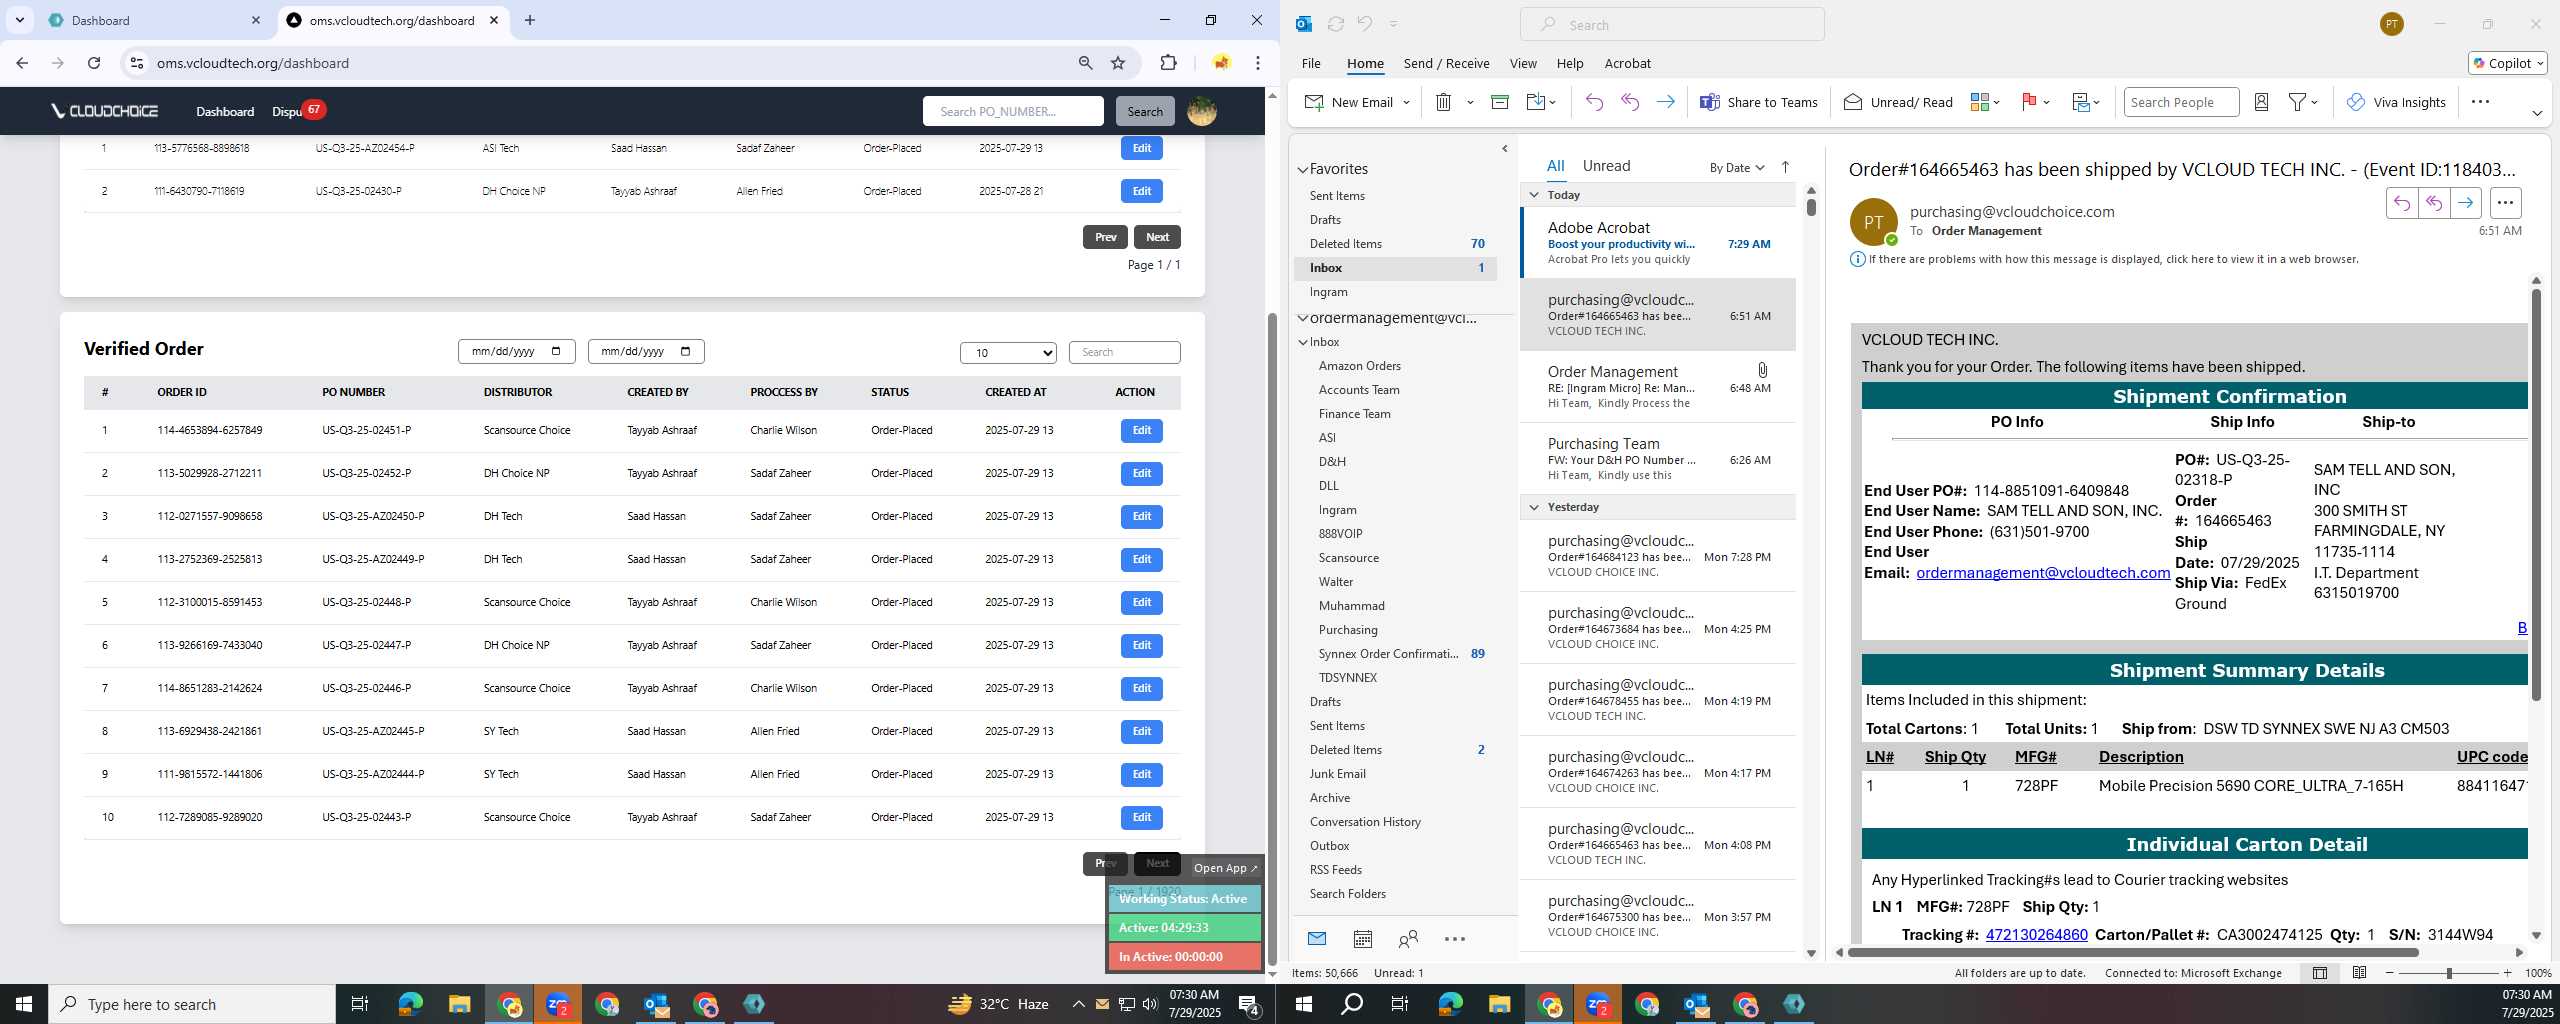Switch to the View ribbon tab

1523,63
